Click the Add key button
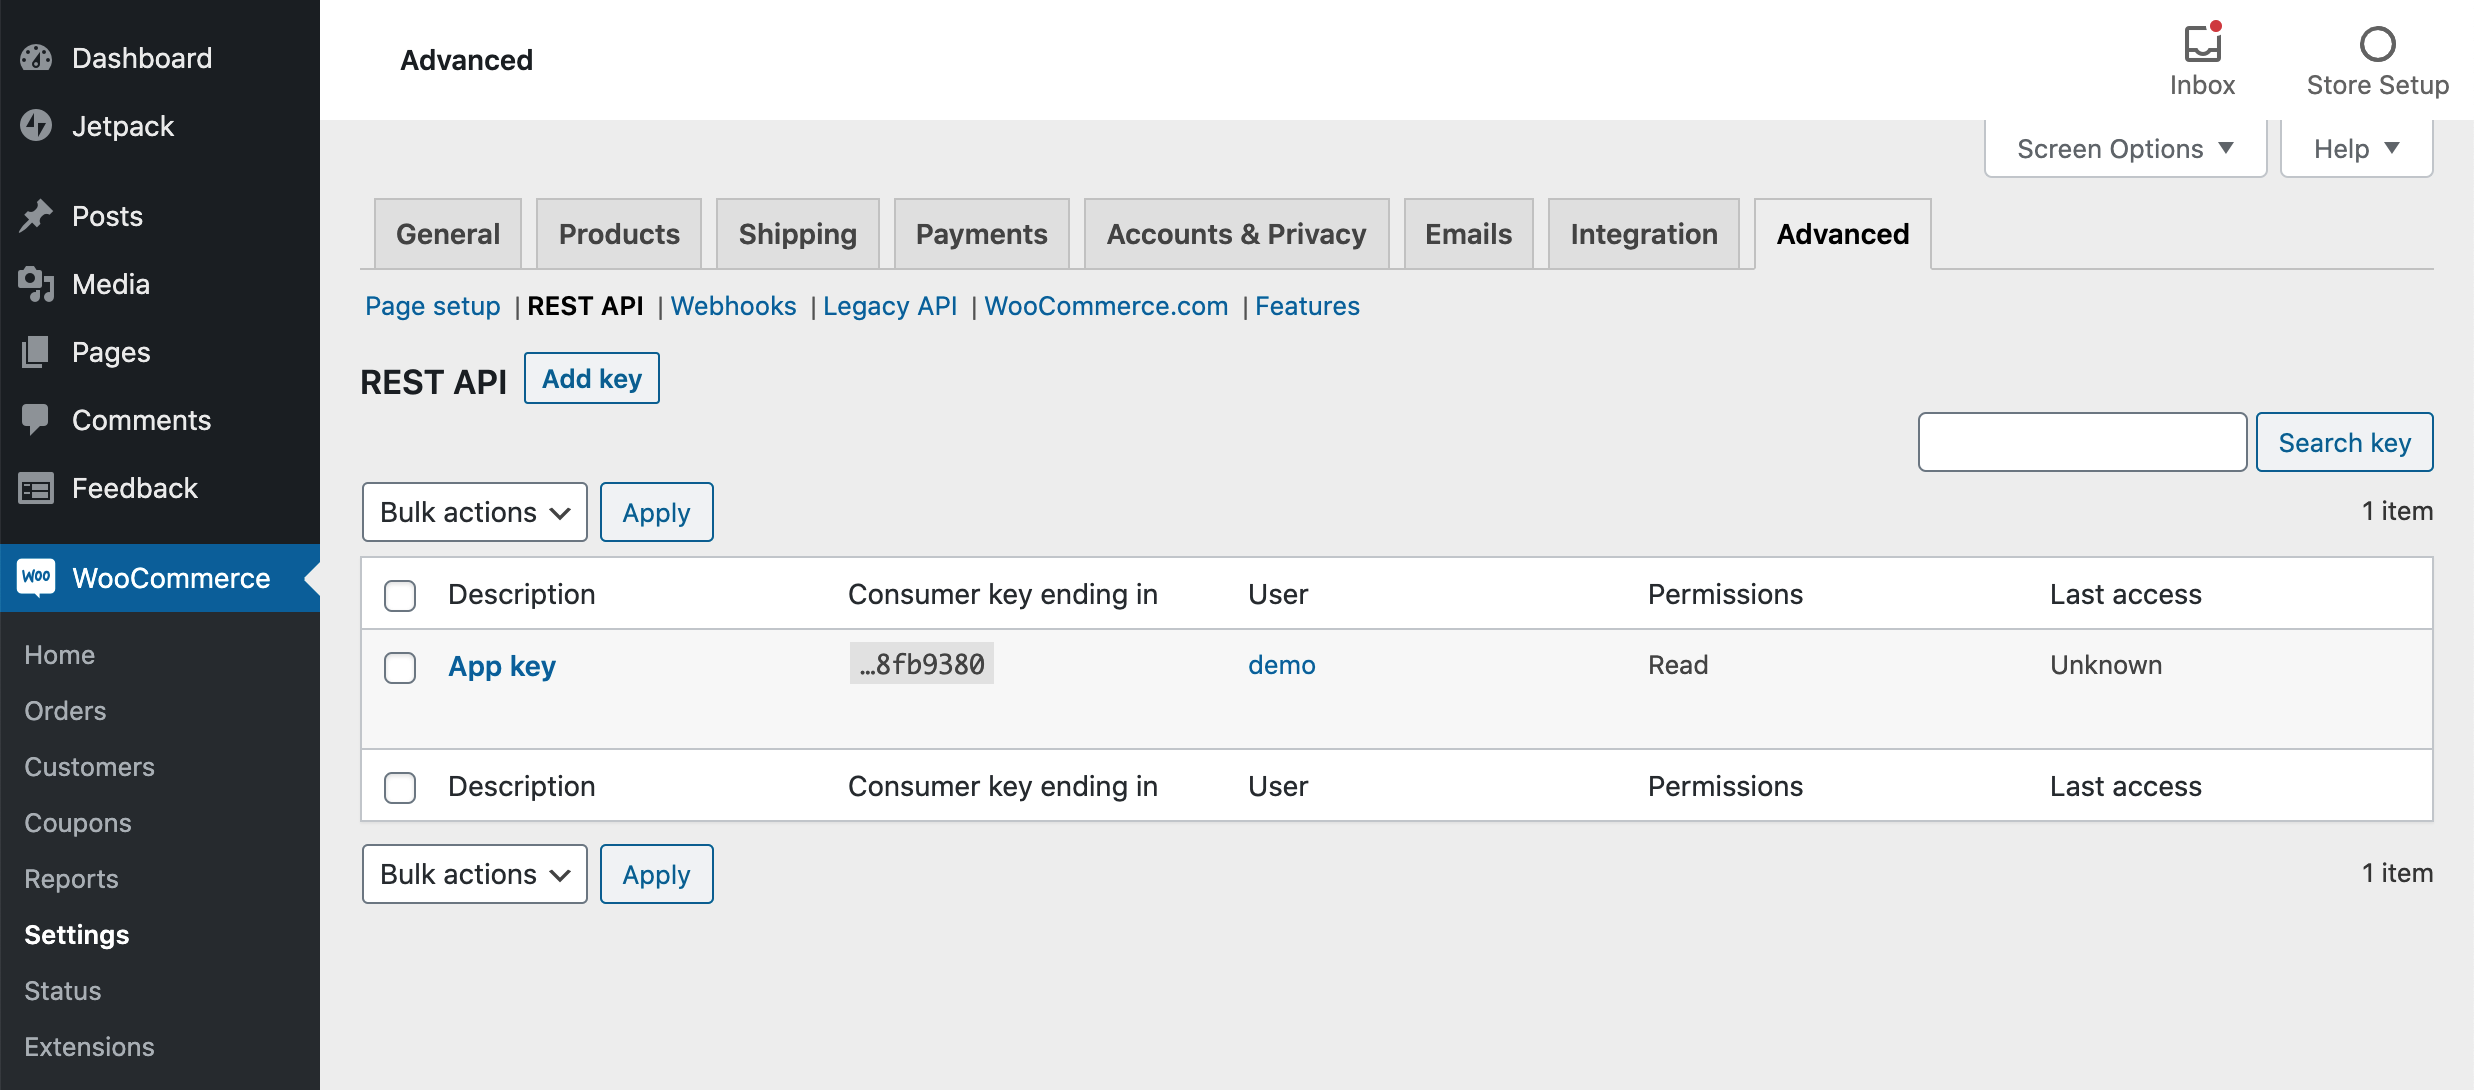The image size is (2474, 1090). point(592,379)
